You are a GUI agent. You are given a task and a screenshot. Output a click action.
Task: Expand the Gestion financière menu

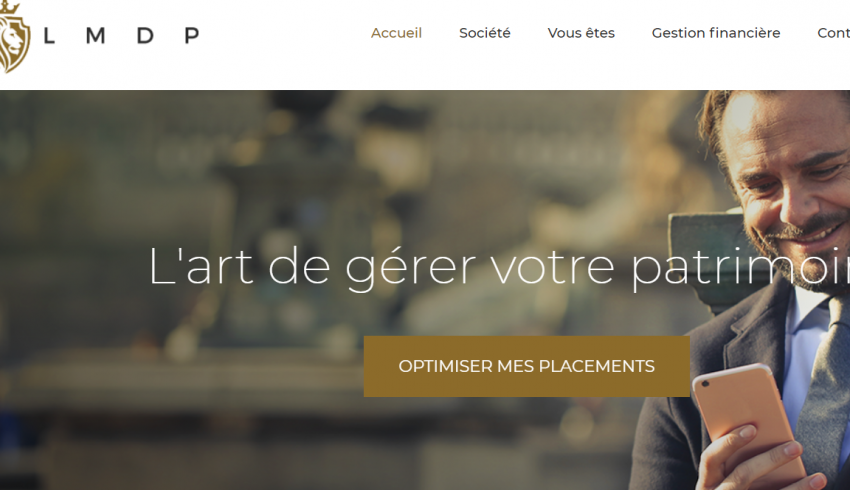pos(716,33)
